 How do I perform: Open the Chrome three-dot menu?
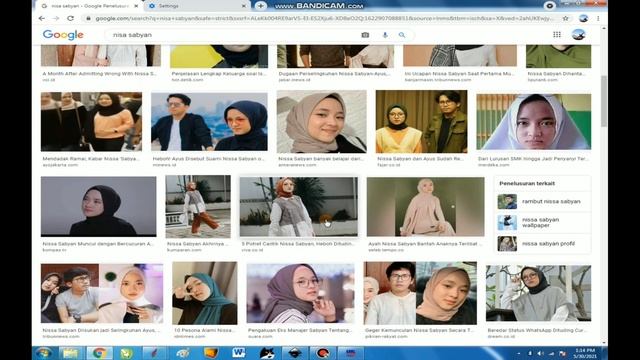click(598, 18)
